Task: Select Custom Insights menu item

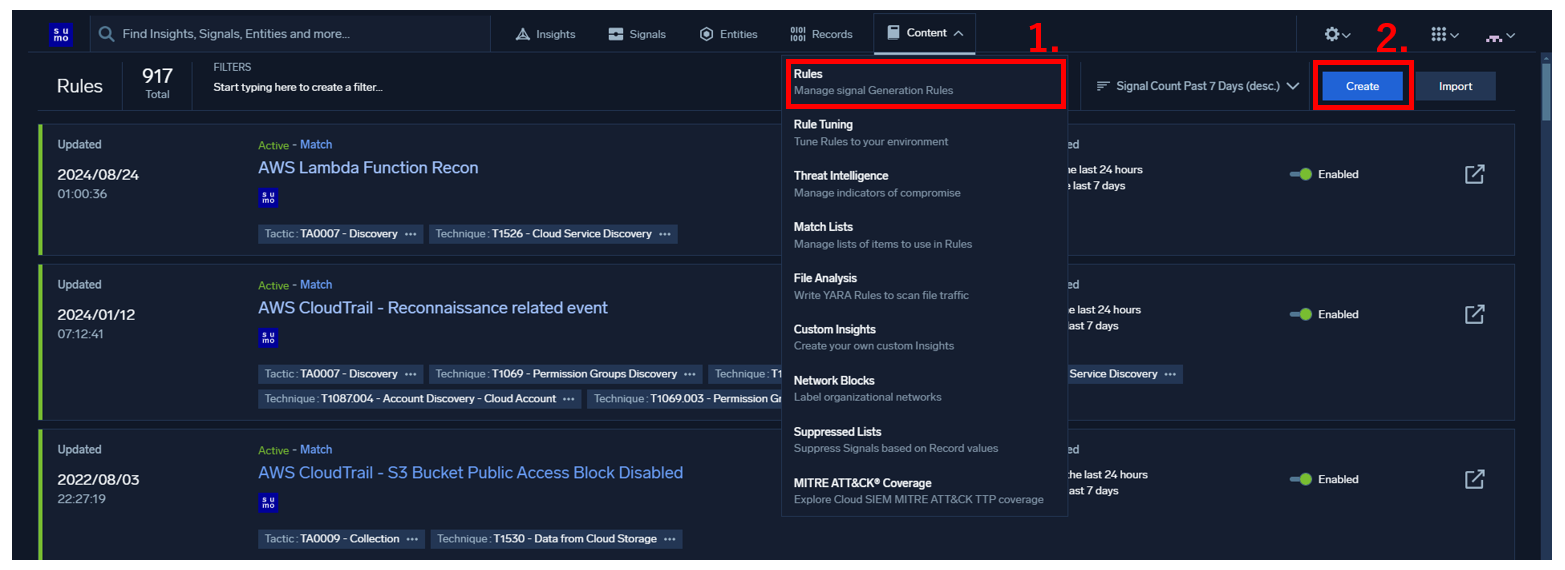Action: pos(925,337)
